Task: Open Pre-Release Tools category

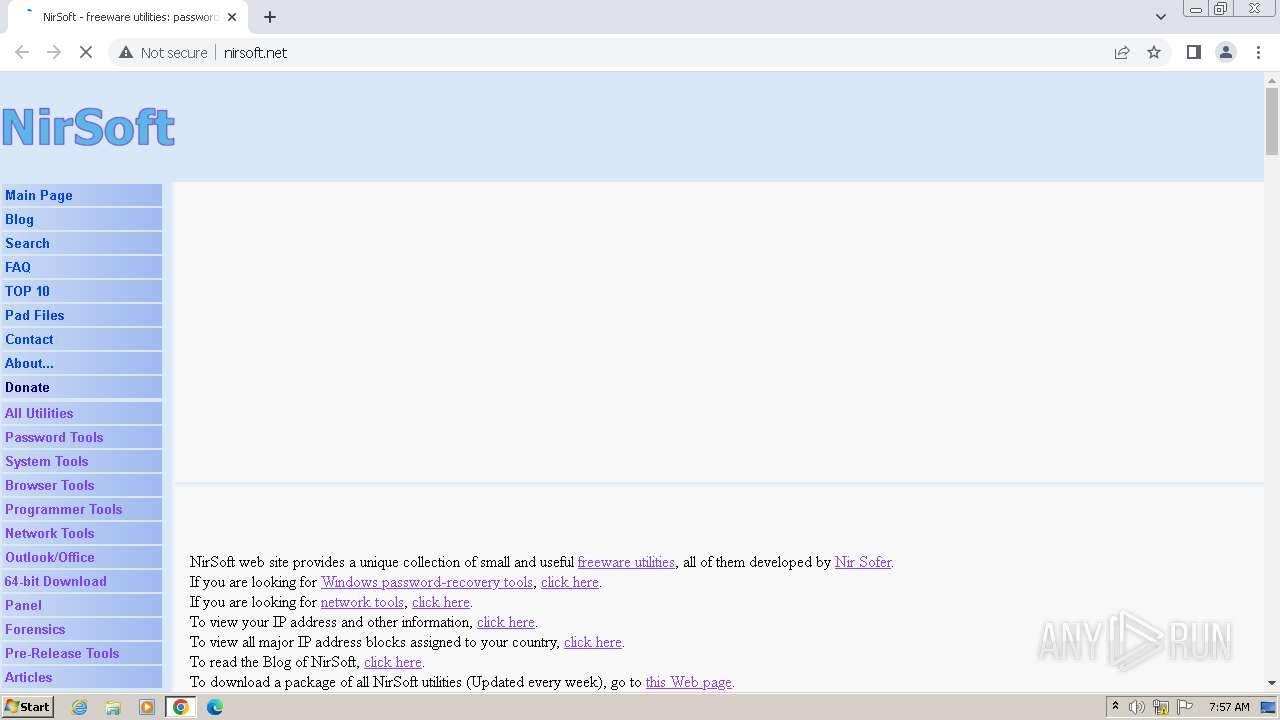Action: [x=81, y=653]
